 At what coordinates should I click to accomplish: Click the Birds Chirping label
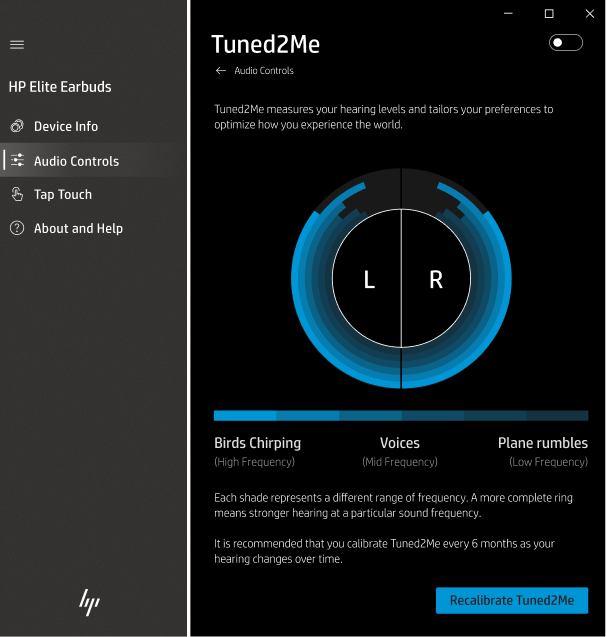pyautogui.click(x=258, y=443)
